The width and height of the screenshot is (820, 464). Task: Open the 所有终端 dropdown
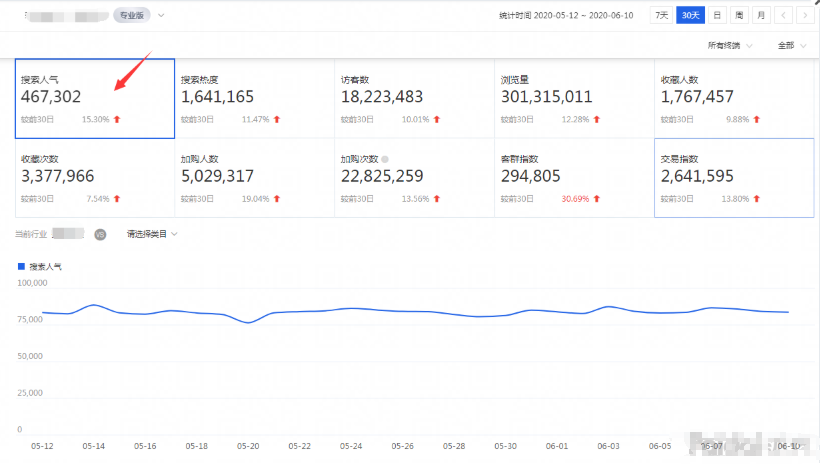(730, 45)
